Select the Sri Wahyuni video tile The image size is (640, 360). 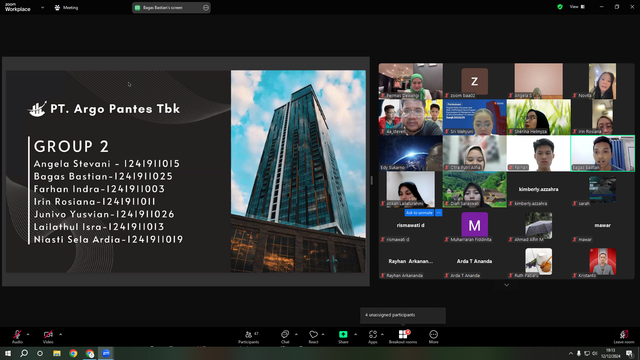pyautogui.click(x=474, y=117)
